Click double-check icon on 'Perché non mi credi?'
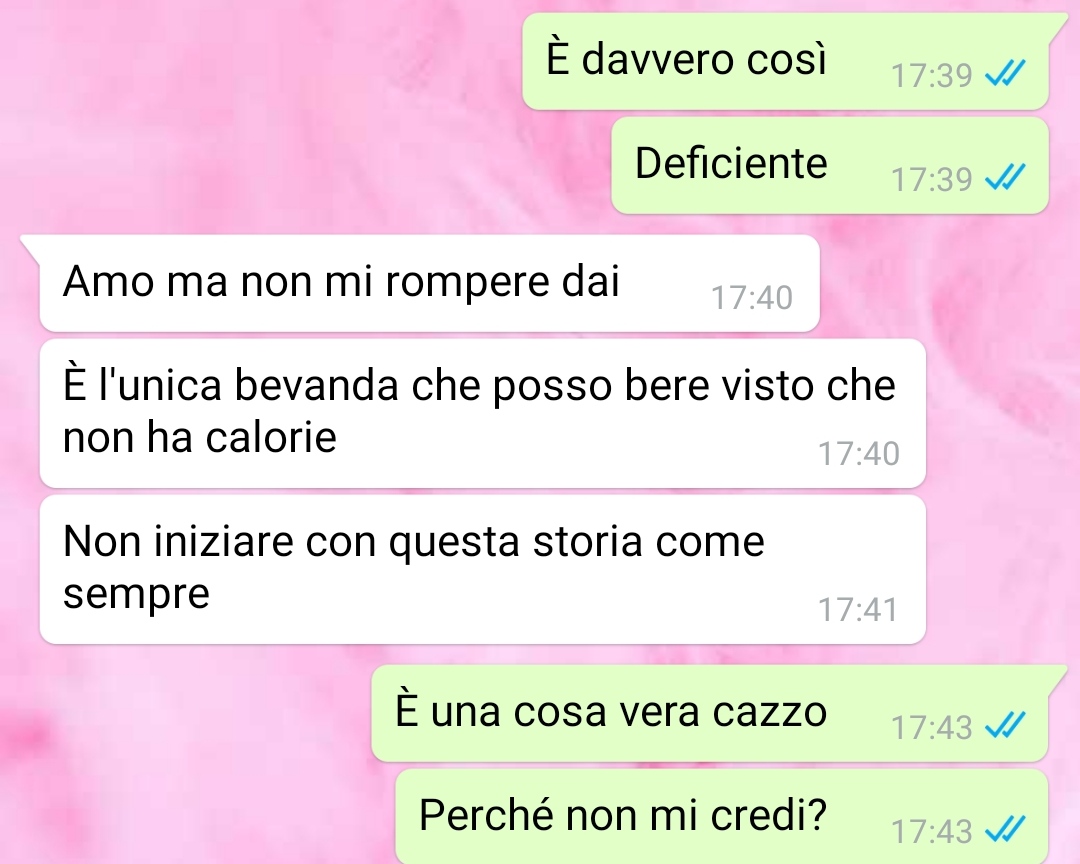The height and width of the screenshot is (864, 1080). click(x=1005, y=829)
